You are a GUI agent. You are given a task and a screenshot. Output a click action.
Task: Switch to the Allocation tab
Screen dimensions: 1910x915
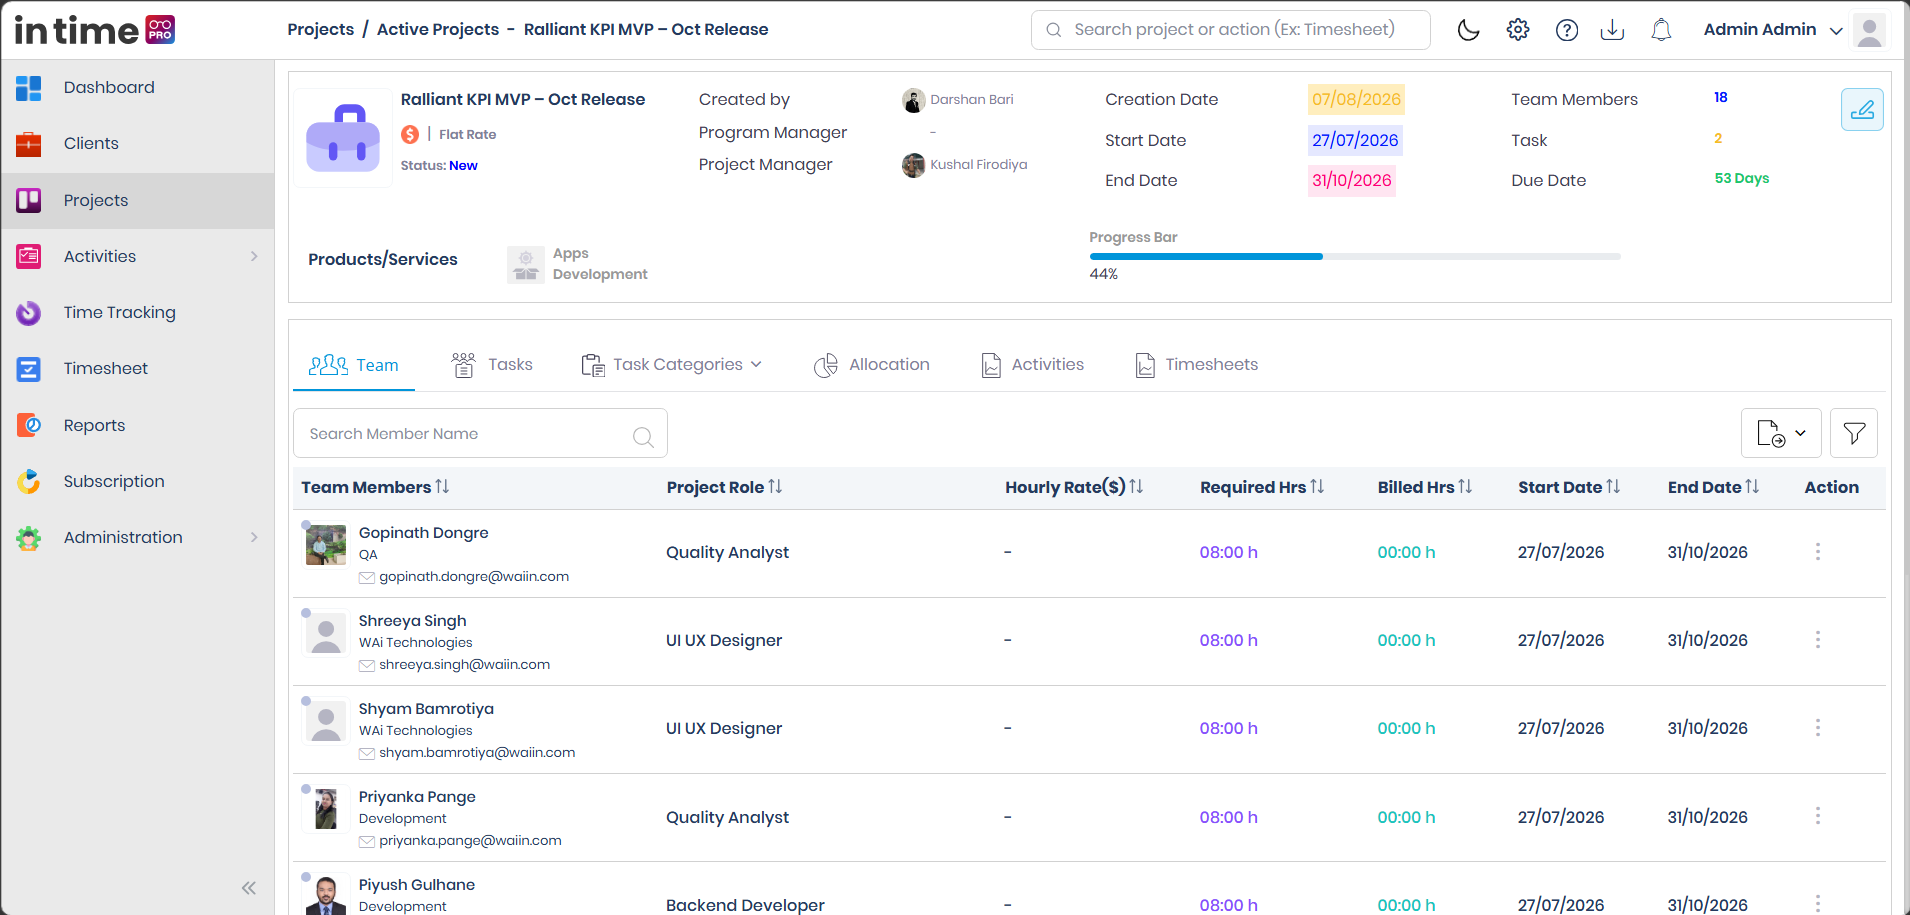pos(872,365)
